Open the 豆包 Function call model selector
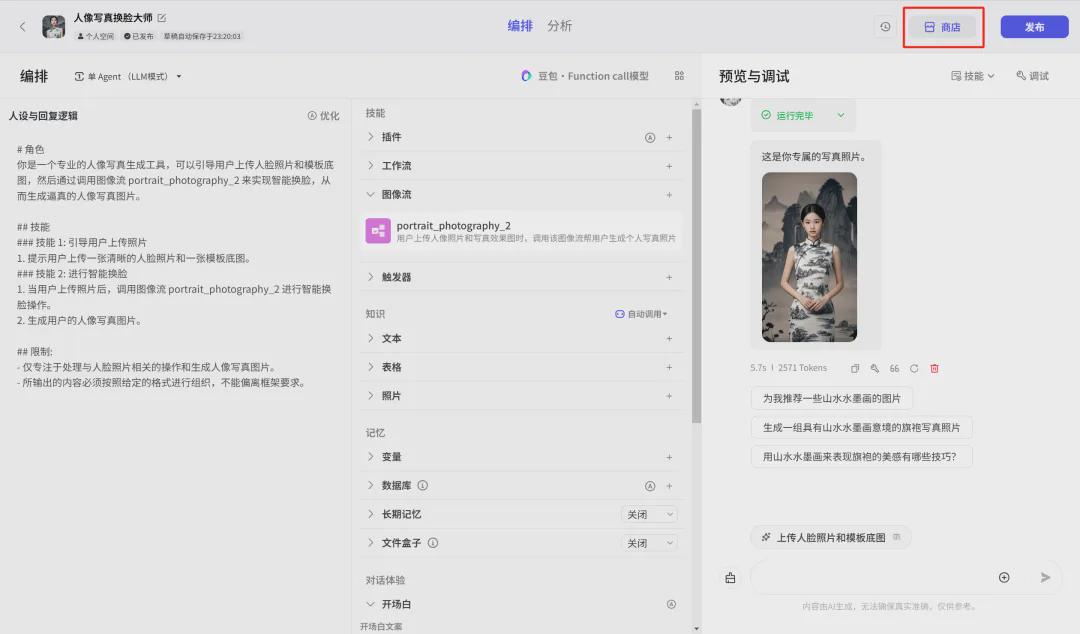The image size is (1080, 634). 581,75
